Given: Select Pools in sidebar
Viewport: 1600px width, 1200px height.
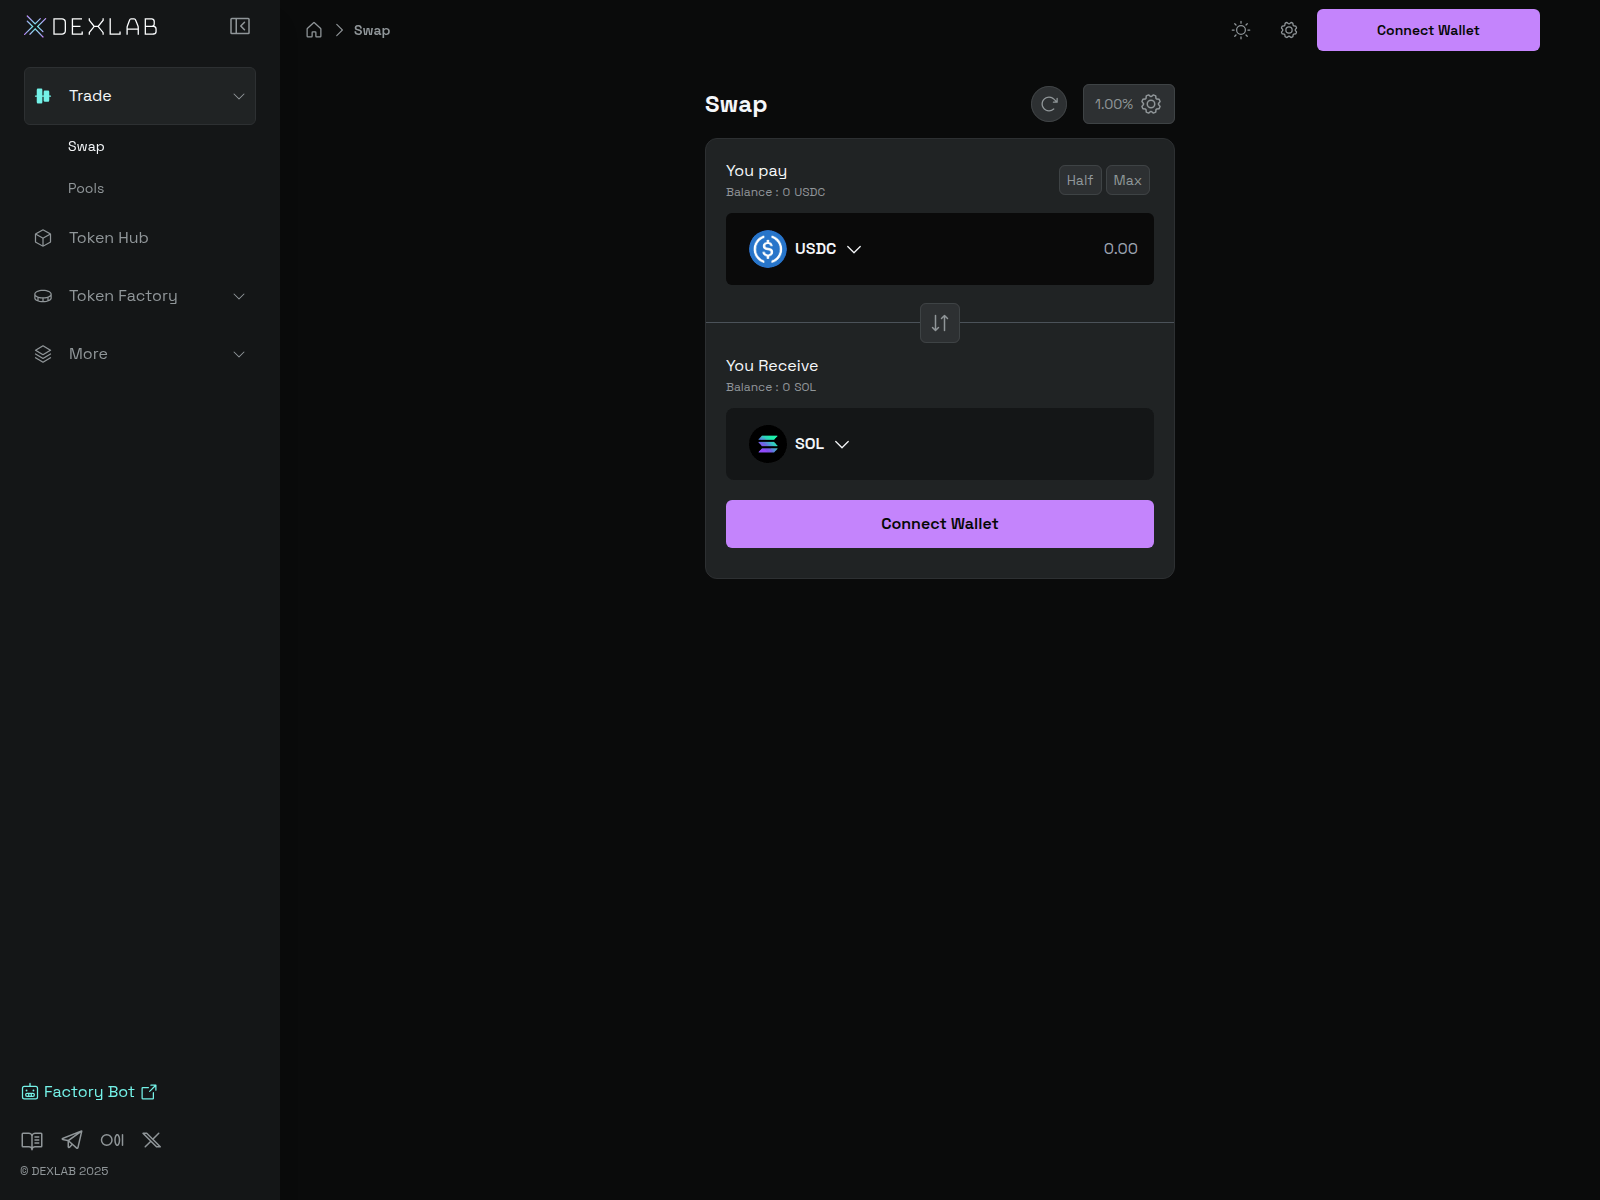Looking at the screenshot, I should coord(86,188).
